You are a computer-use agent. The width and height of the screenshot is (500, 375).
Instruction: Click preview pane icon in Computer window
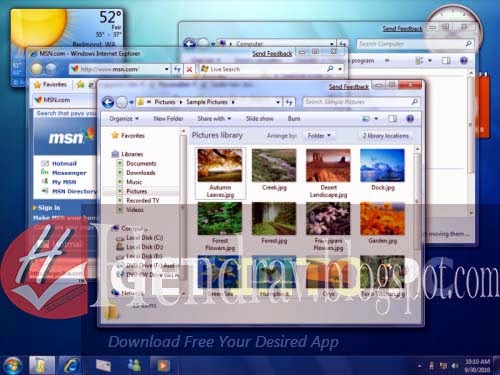(x=446, y=60)
